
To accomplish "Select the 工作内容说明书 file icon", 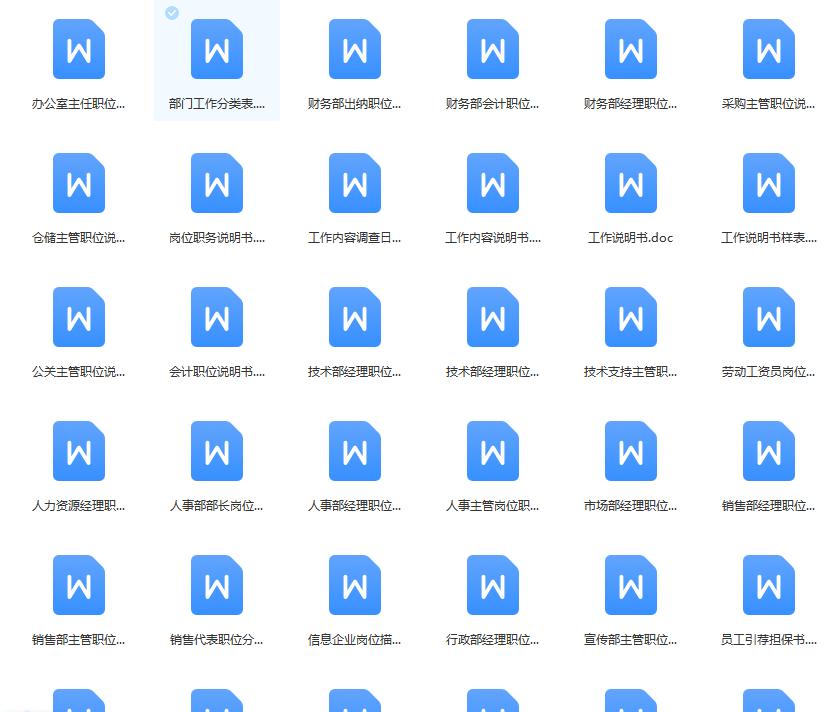I will pos(493,183).
